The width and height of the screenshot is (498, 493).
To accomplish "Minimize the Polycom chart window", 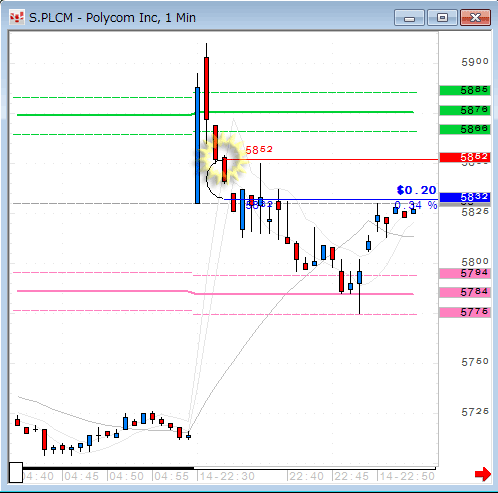I will point(409,18).
